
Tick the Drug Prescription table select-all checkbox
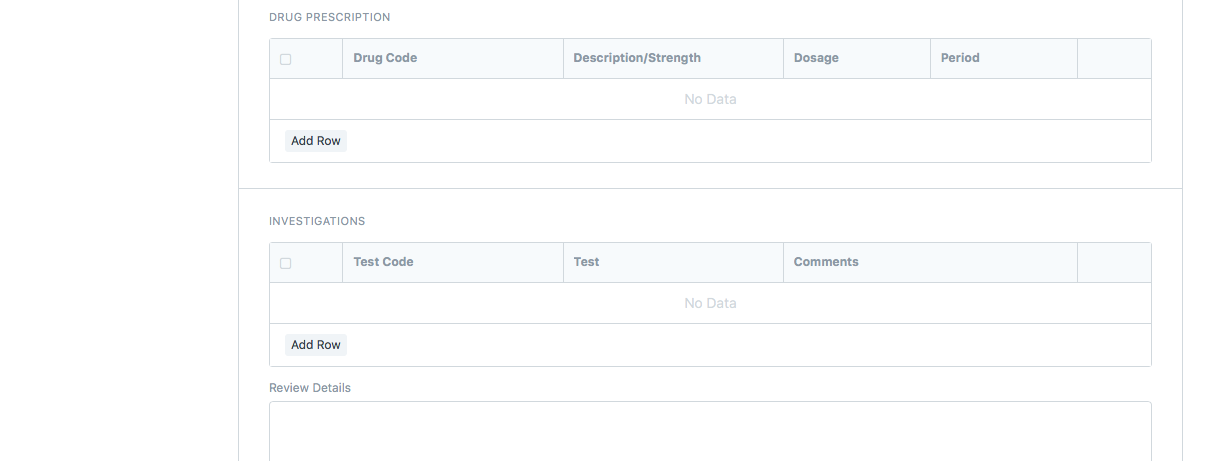[x=286, y=59]
